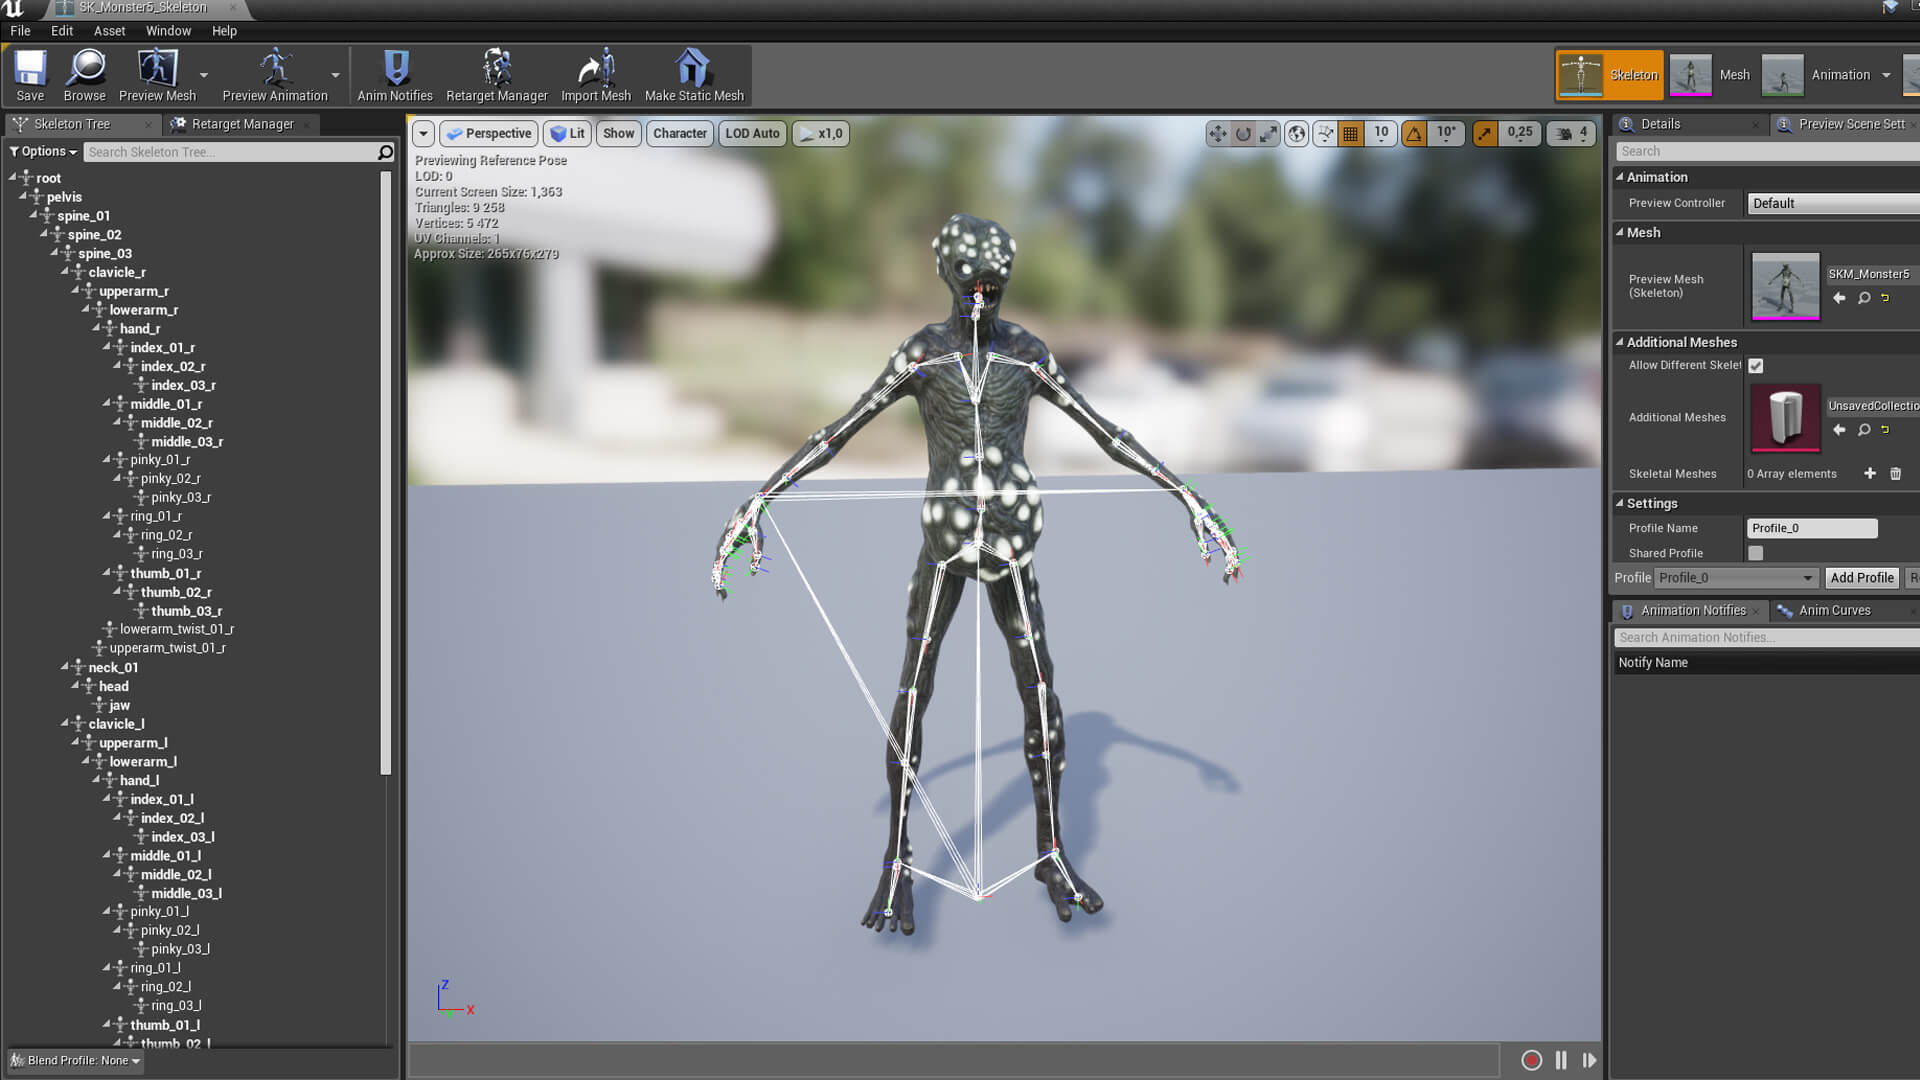Toggle rotation snap angle icon
The height and width of the screenshot is (1080, 1920).
pyautogui.click(x=1414, y=133)
